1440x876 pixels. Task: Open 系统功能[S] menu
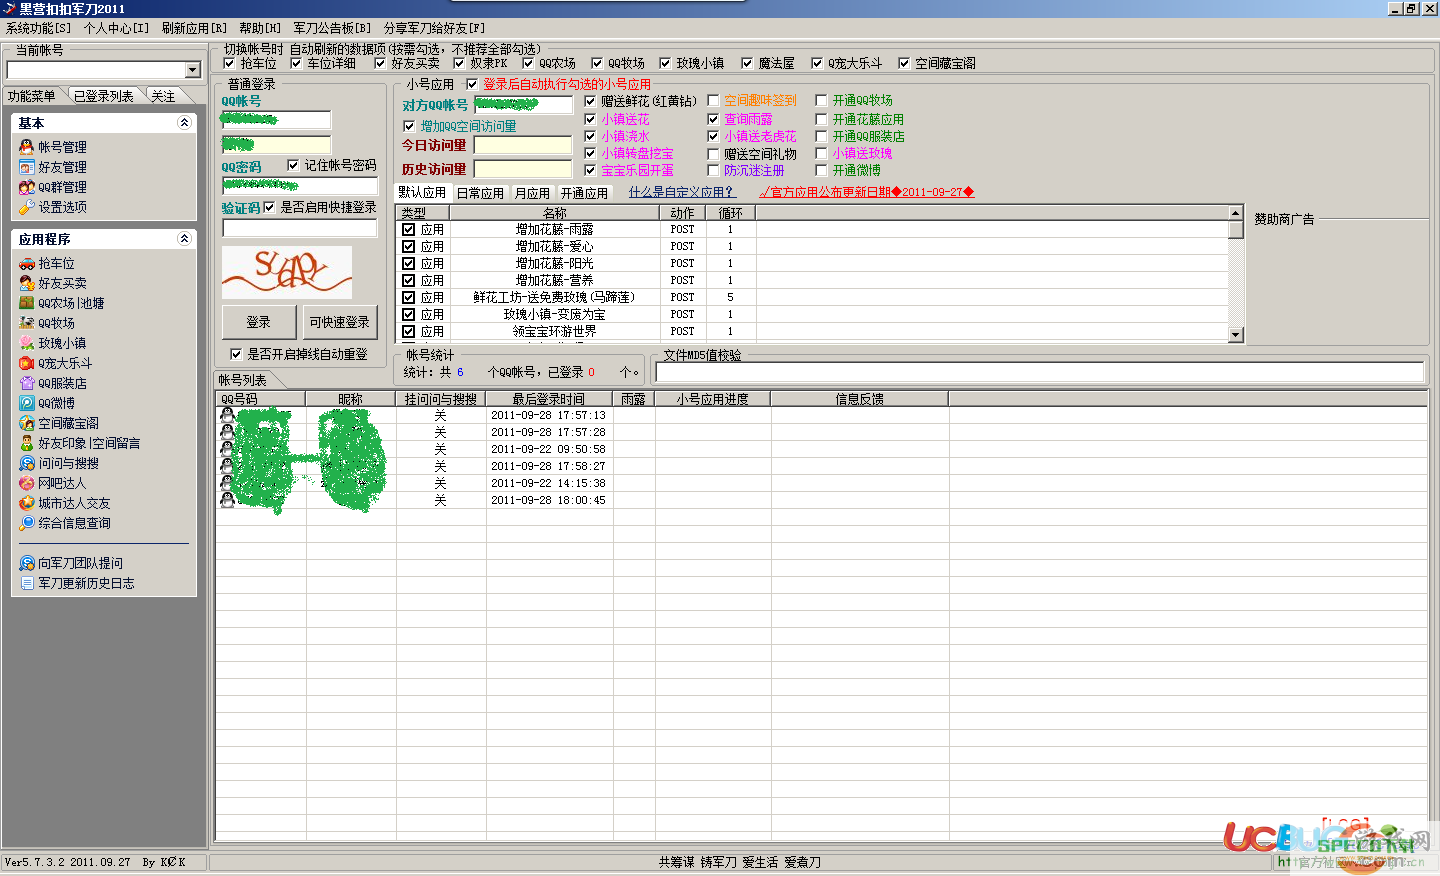pyautogui.click(x=38, y=28)
